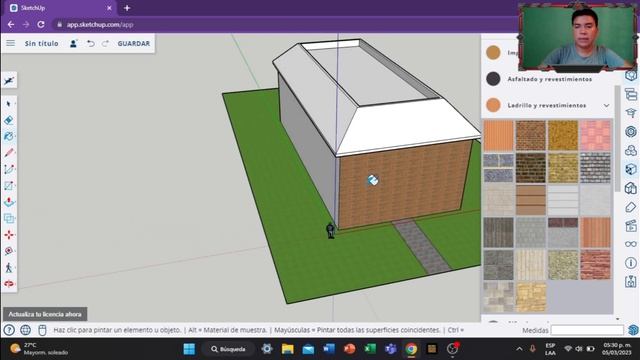Select the Arc drawing tool

[9, 169]
